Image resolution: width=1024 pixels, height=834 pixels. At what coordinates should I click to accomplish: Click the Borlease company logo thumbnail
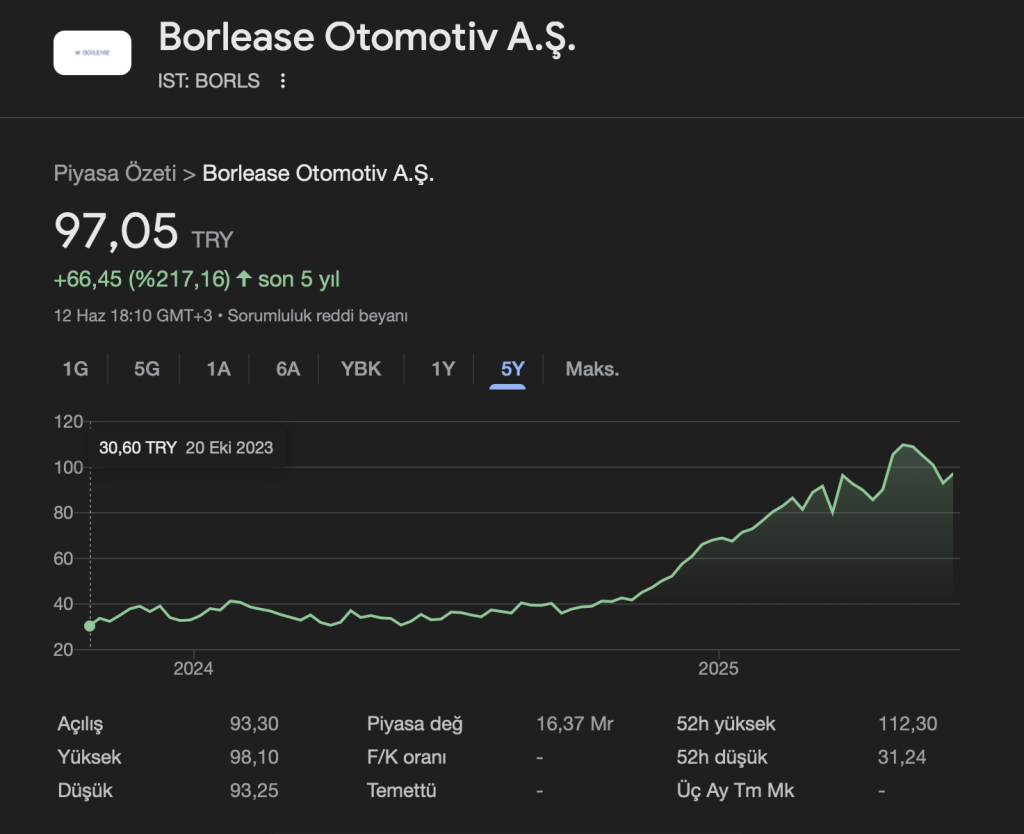point(92,53)
